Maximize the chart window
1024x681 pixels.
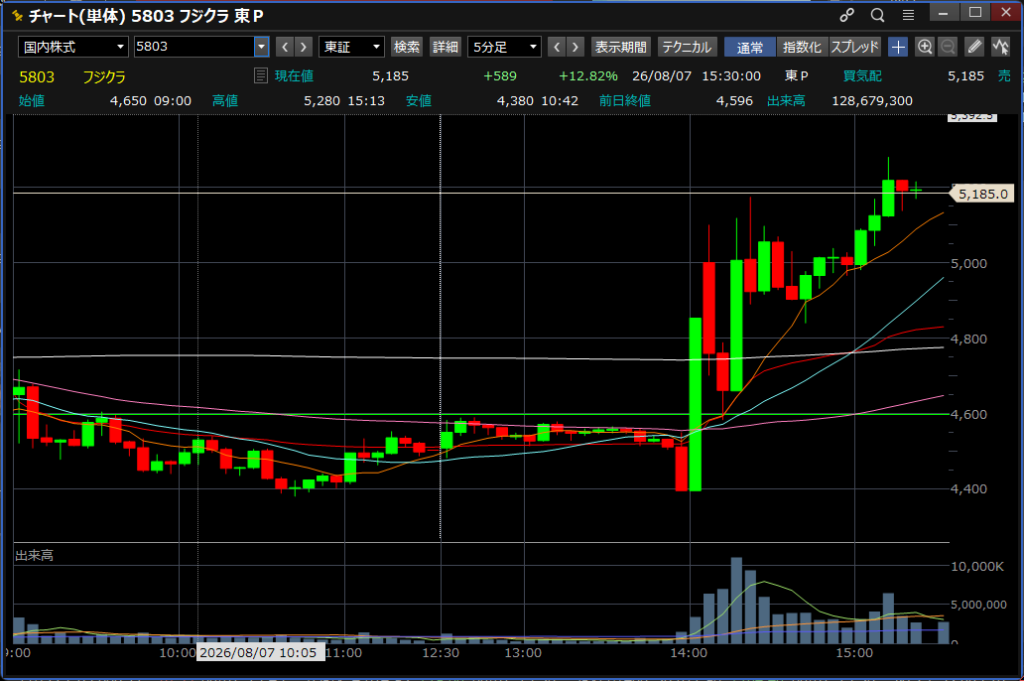click(975, 12)
